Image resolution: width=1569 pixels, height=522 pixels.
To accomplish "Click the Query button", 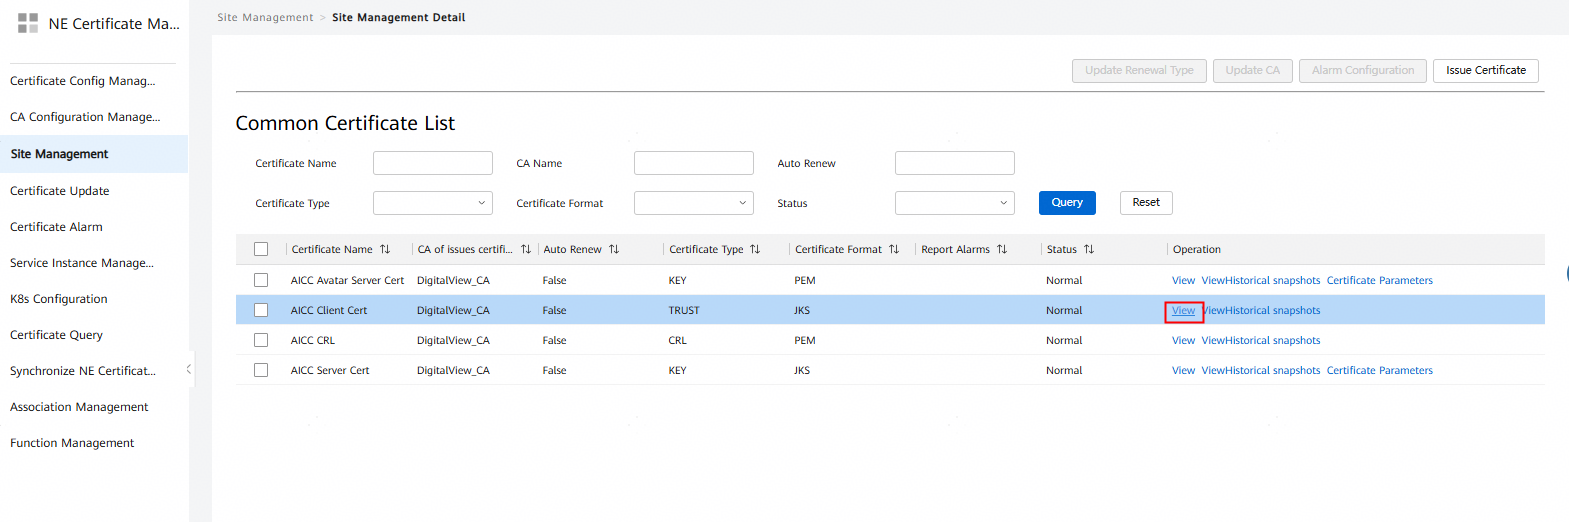I will 1067,203.
